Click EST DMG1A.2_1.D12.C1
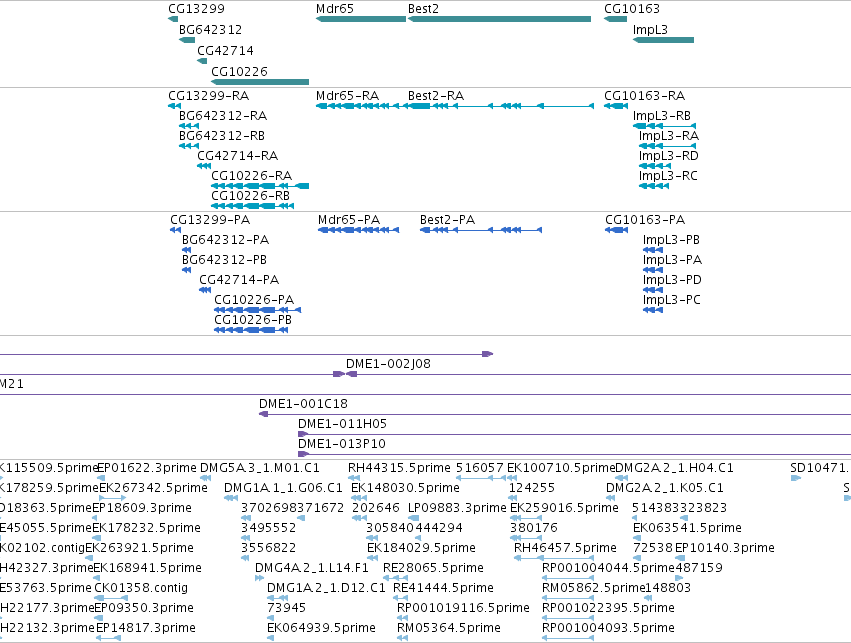 [x=326, y=588]
